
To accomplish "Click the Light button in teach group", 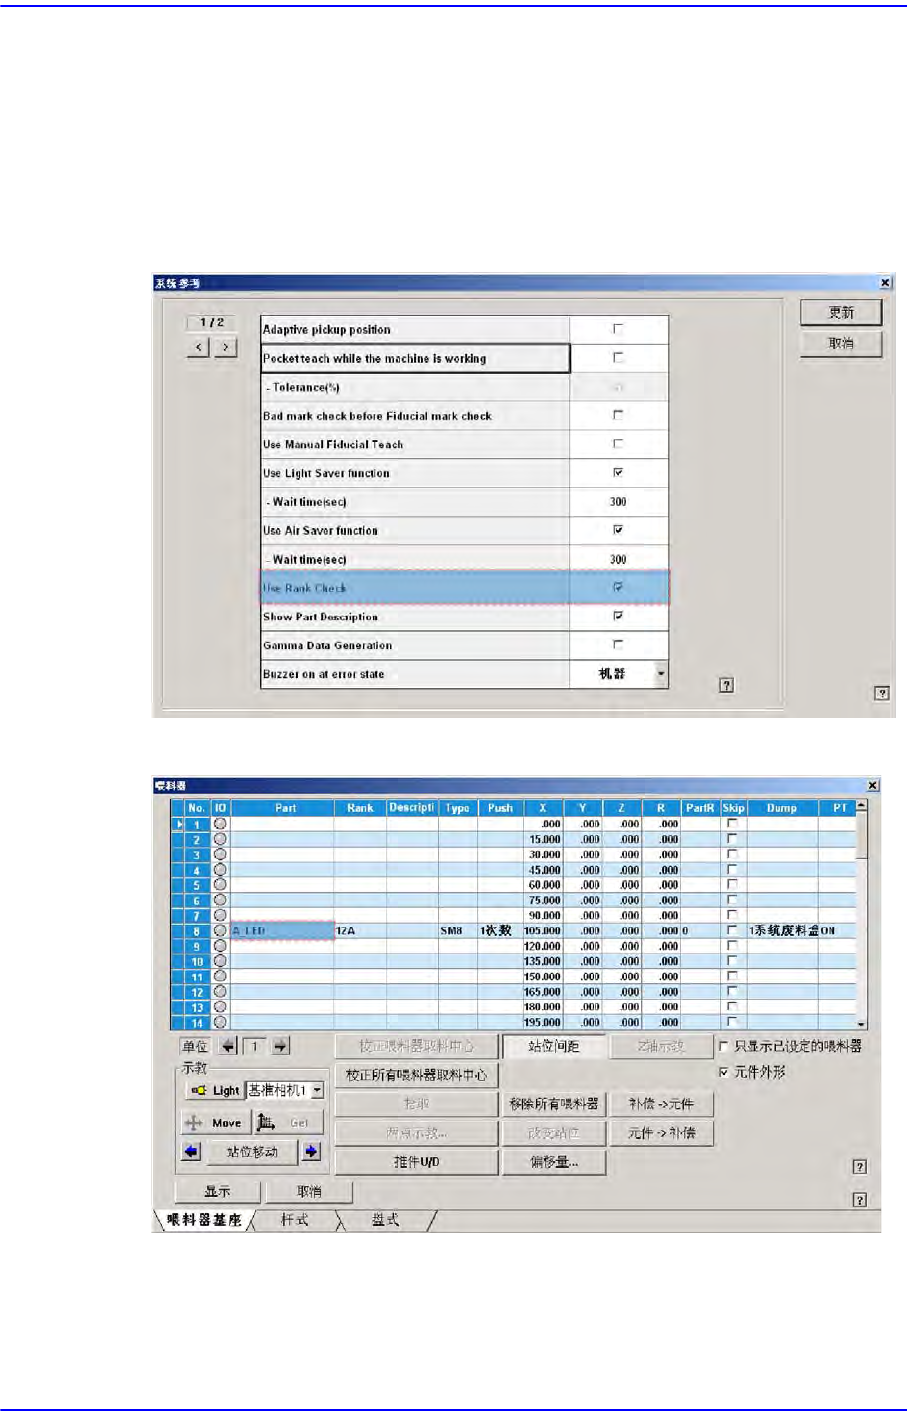I will point(215,1090).
